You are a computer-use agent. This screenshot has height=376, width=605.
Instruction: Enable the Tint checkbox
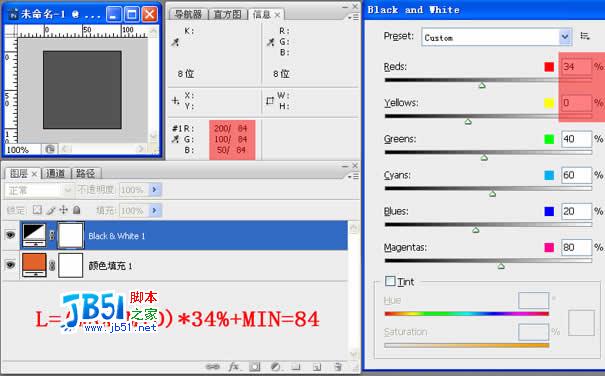[390, 281]
